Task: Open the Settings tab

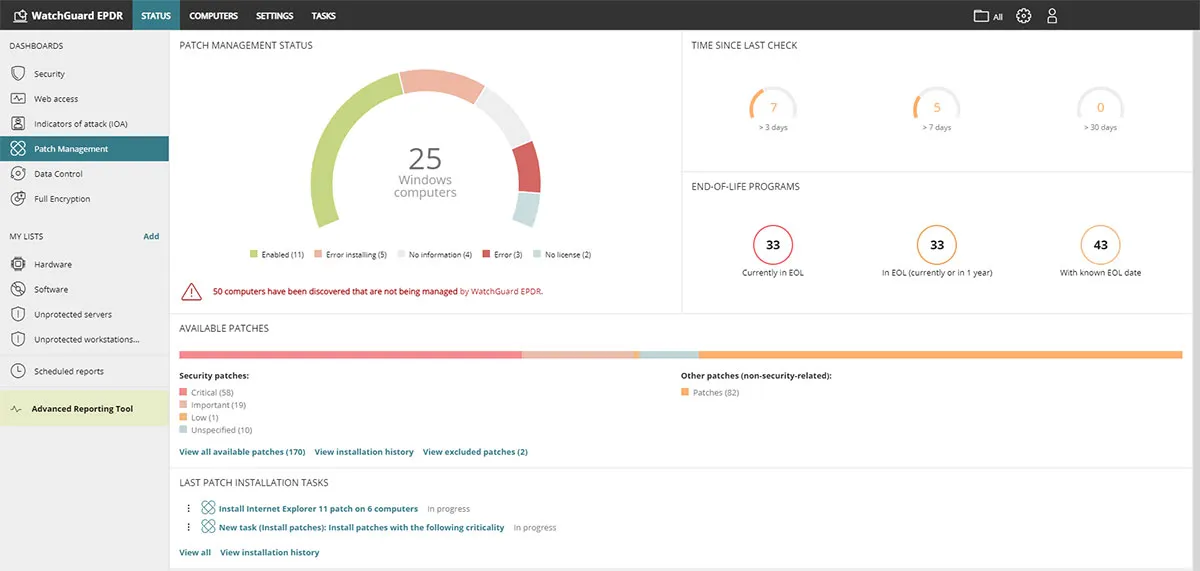Action: point(274,16)
